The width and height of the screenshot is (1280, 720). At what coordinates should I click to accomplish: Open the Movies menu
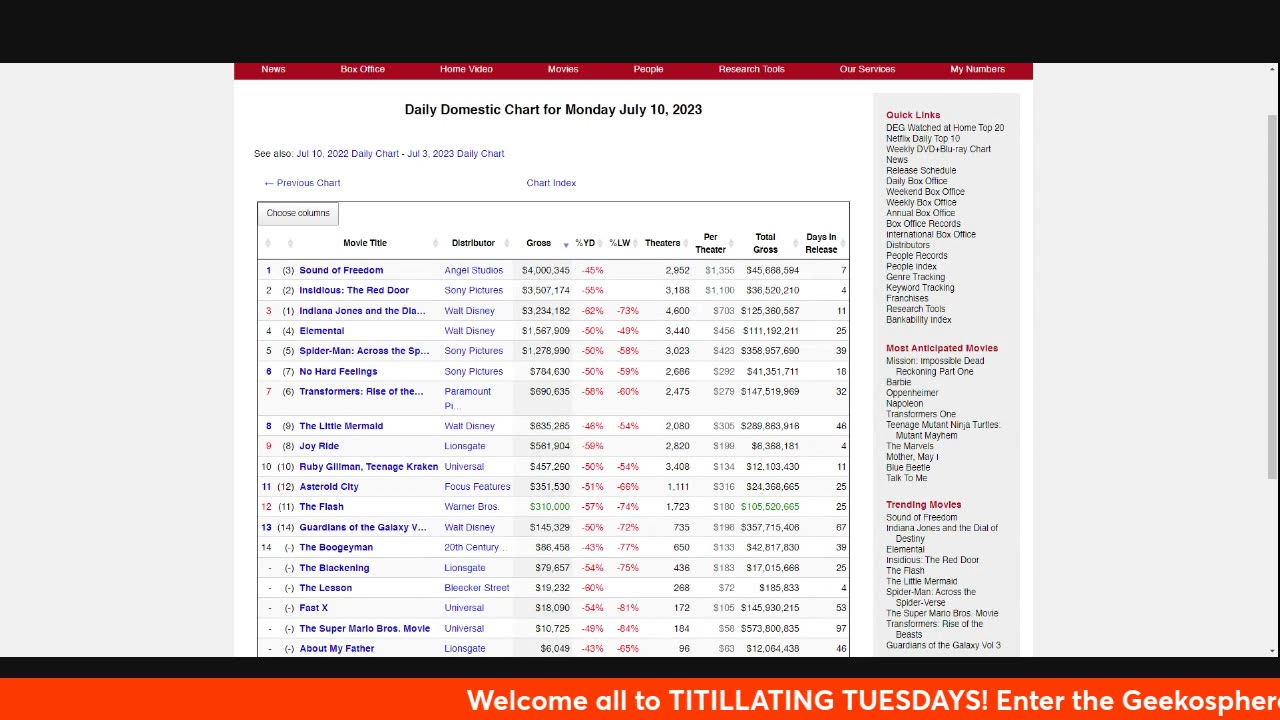pyautogui.click(x=563, y=69)
